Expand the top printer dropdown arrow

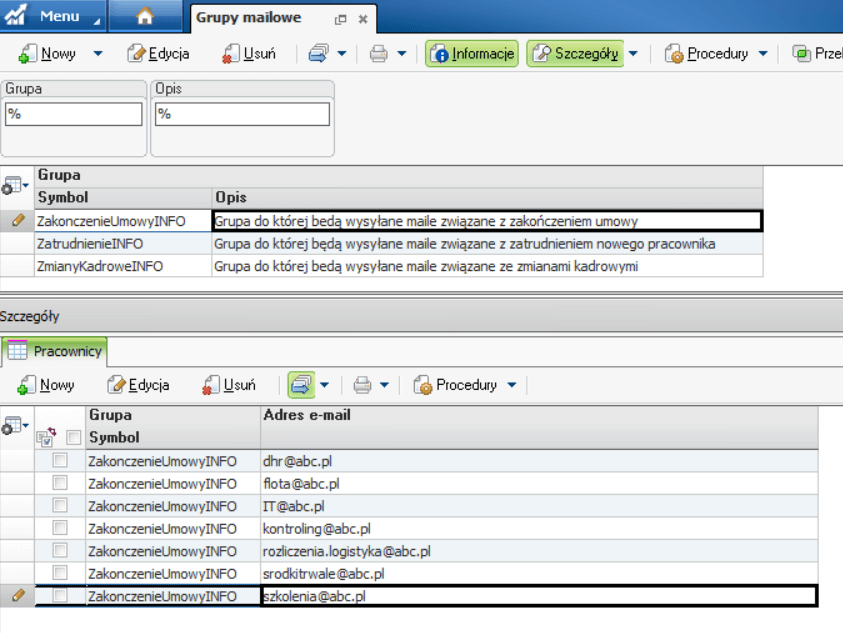coord(402,54)
